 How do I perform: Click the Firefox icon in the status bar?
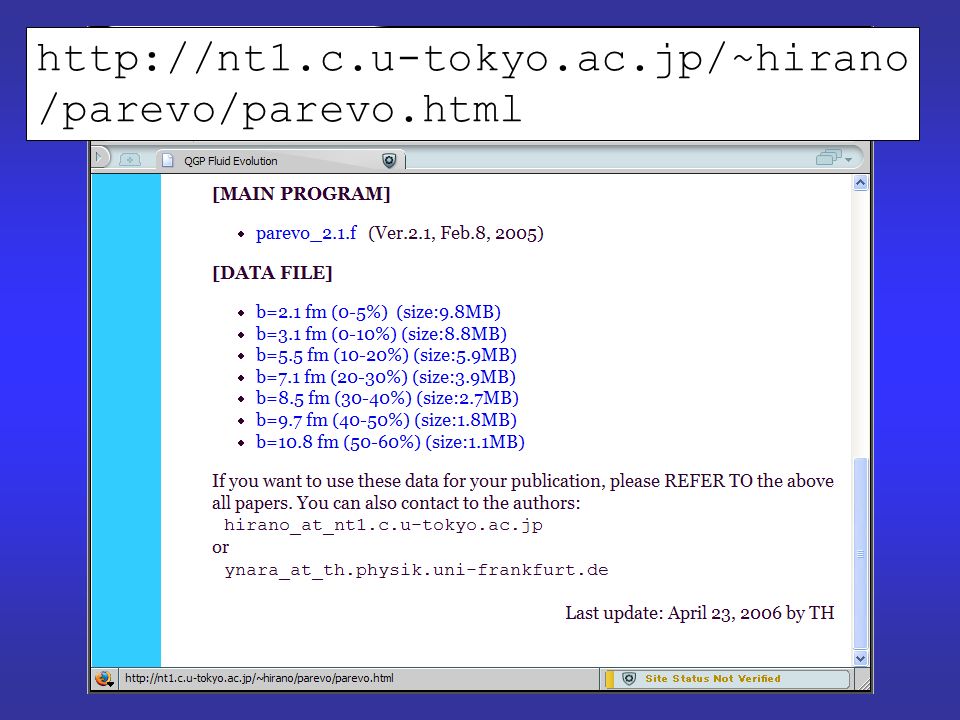[103, 678]
